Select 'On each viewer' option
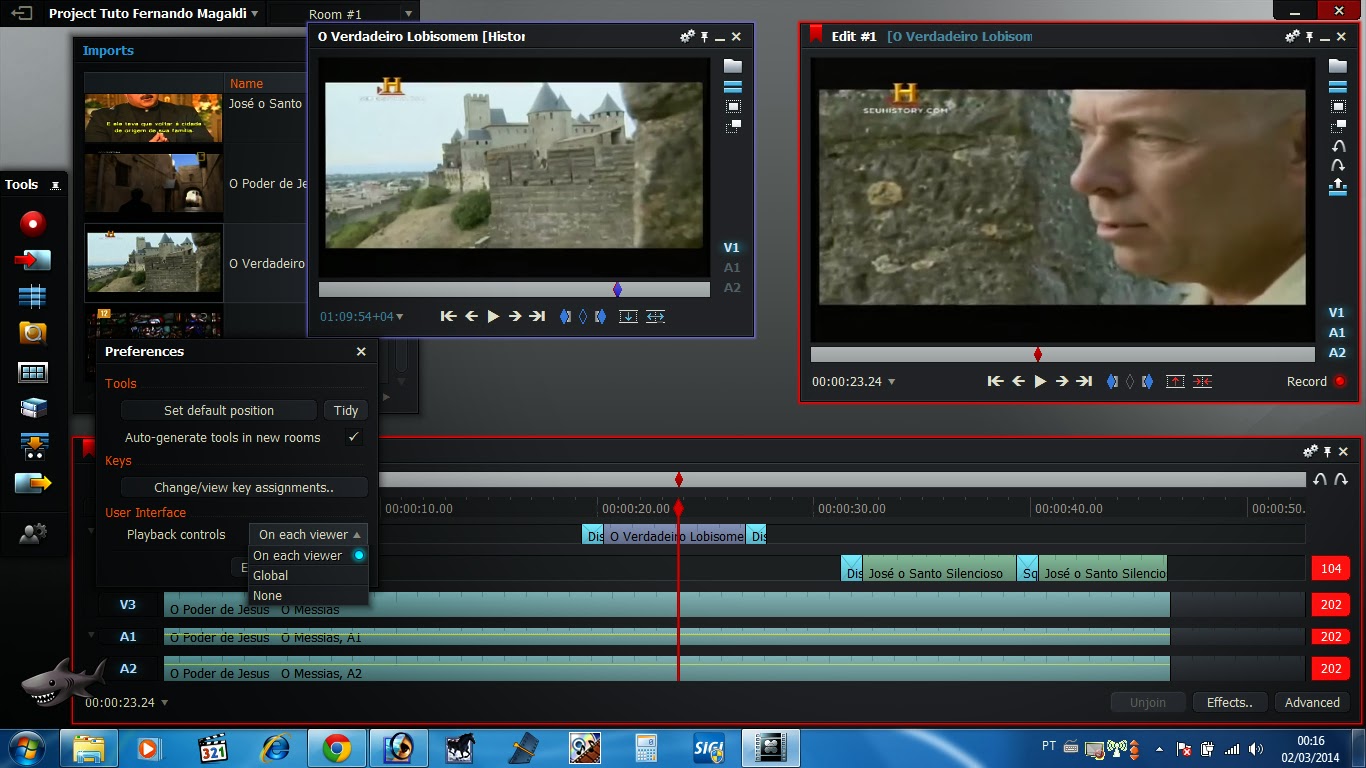The width and height of the screenshot is (1366, 768). 308,555
